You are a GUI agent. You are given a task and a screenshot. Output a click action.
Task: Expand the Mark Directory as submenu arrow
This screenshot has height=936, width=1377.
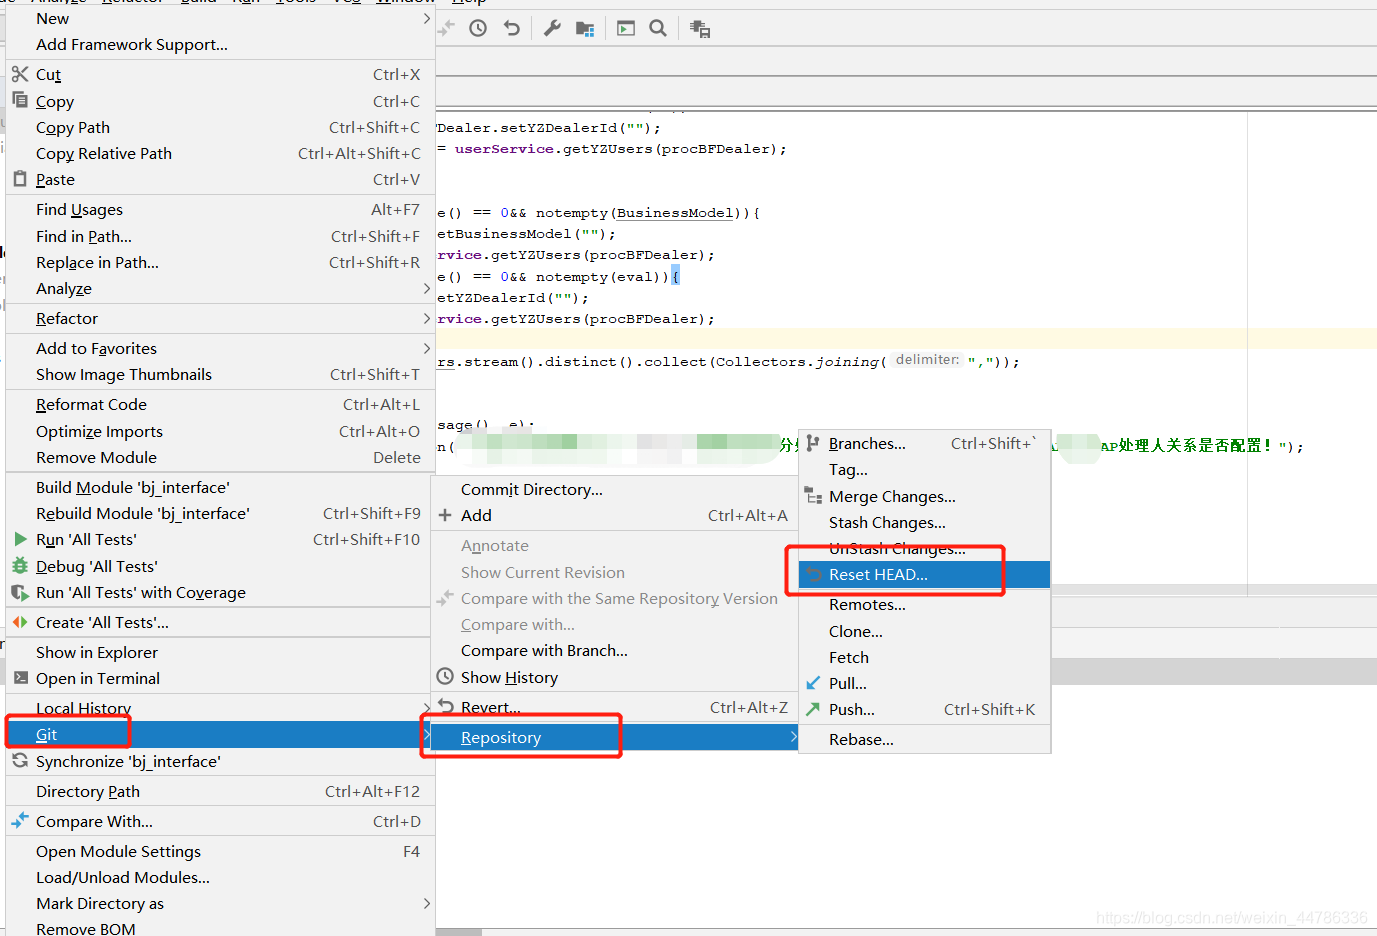pyautogui.click(x=427, y=903)
